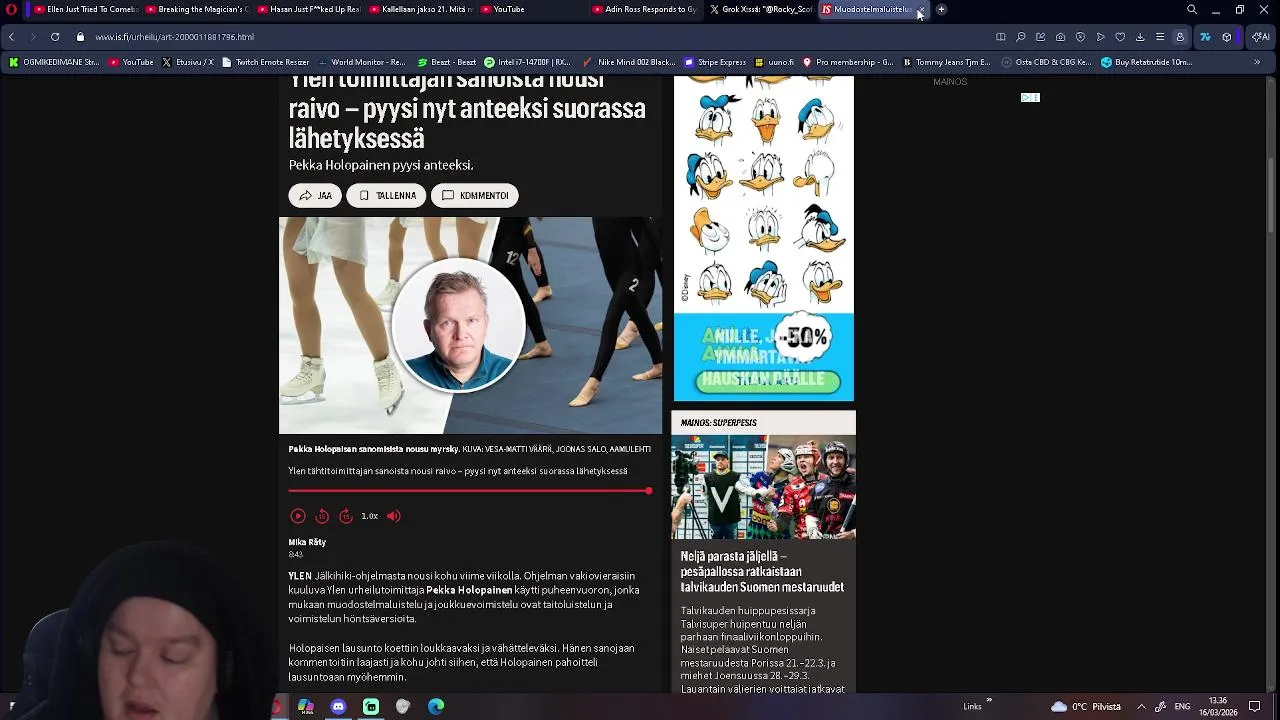Switch to the Adin Ross Responds tab
The height and width of the screenshot is (720, 1280).
pos(645,9)
